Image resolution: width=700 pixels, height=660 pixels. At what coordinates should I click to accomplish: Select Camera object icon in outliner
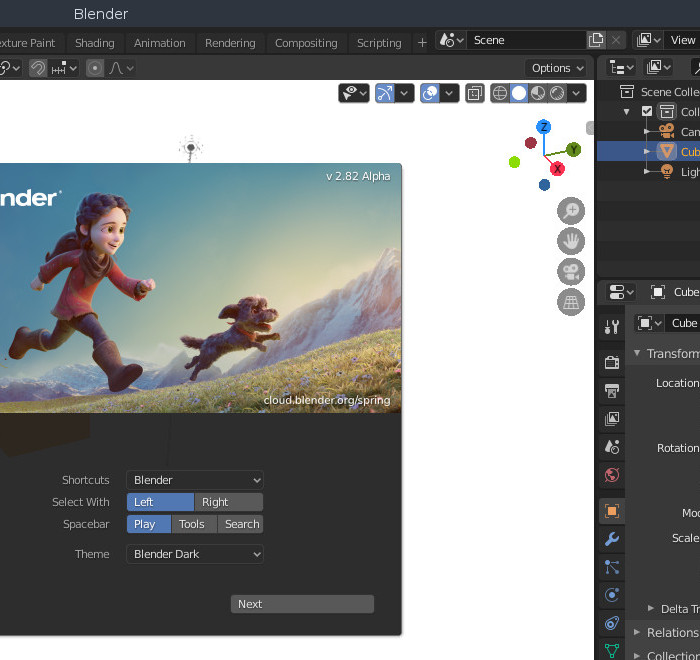(x=667, y=131)
